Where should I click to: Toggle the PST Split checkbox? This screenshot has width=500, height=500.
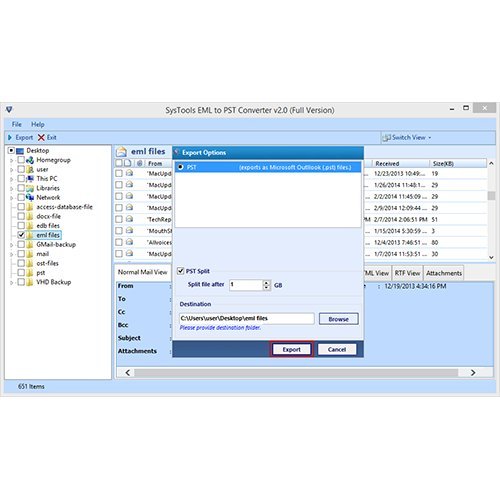tap(180, 271)
